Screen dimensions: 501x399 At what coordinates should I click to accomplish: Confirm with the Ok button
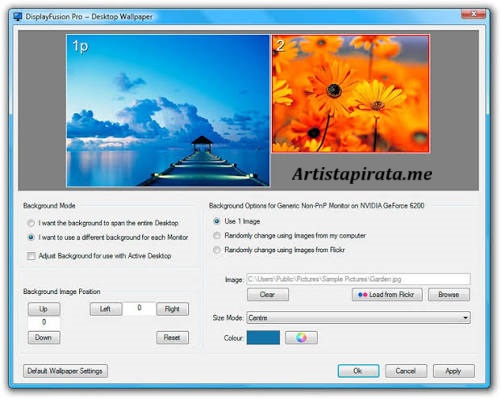[358, 371]
